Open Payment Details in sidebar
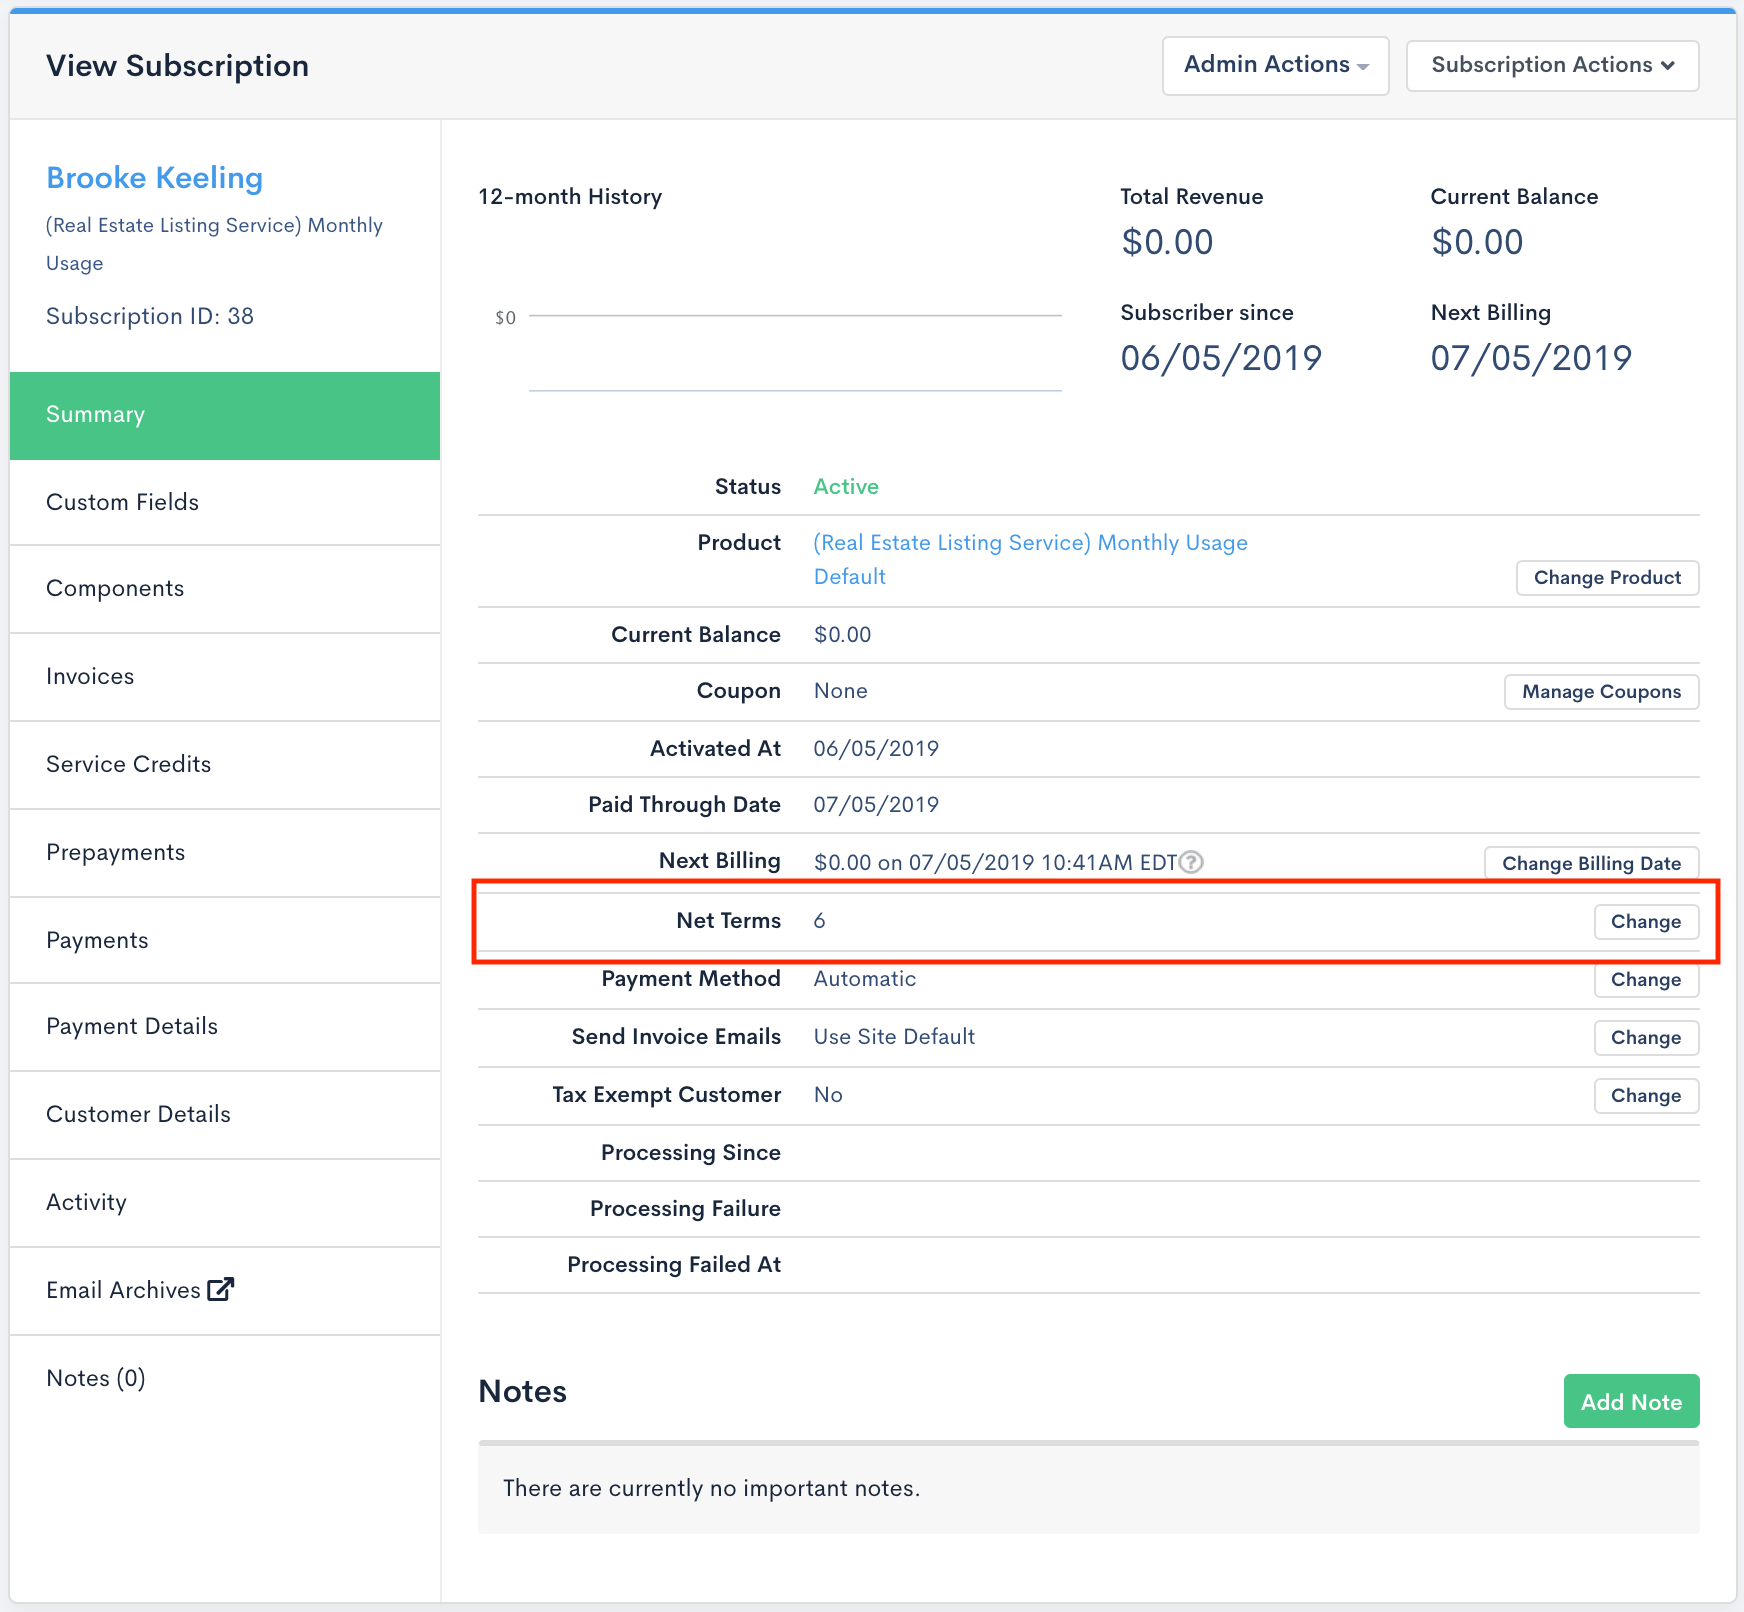Viewport: 1744px width, 1612px height. click(225, 1027)
